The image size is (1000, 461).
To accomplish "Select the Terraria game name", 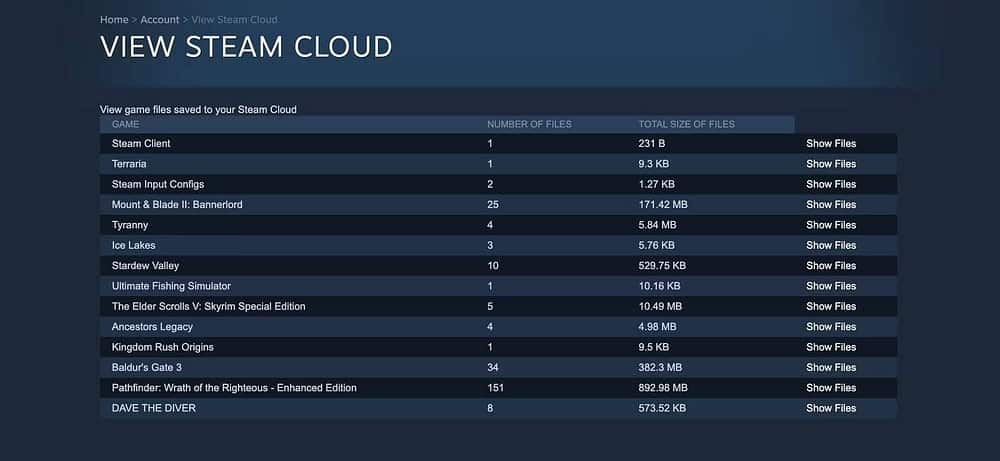I will tap(129, 164).
